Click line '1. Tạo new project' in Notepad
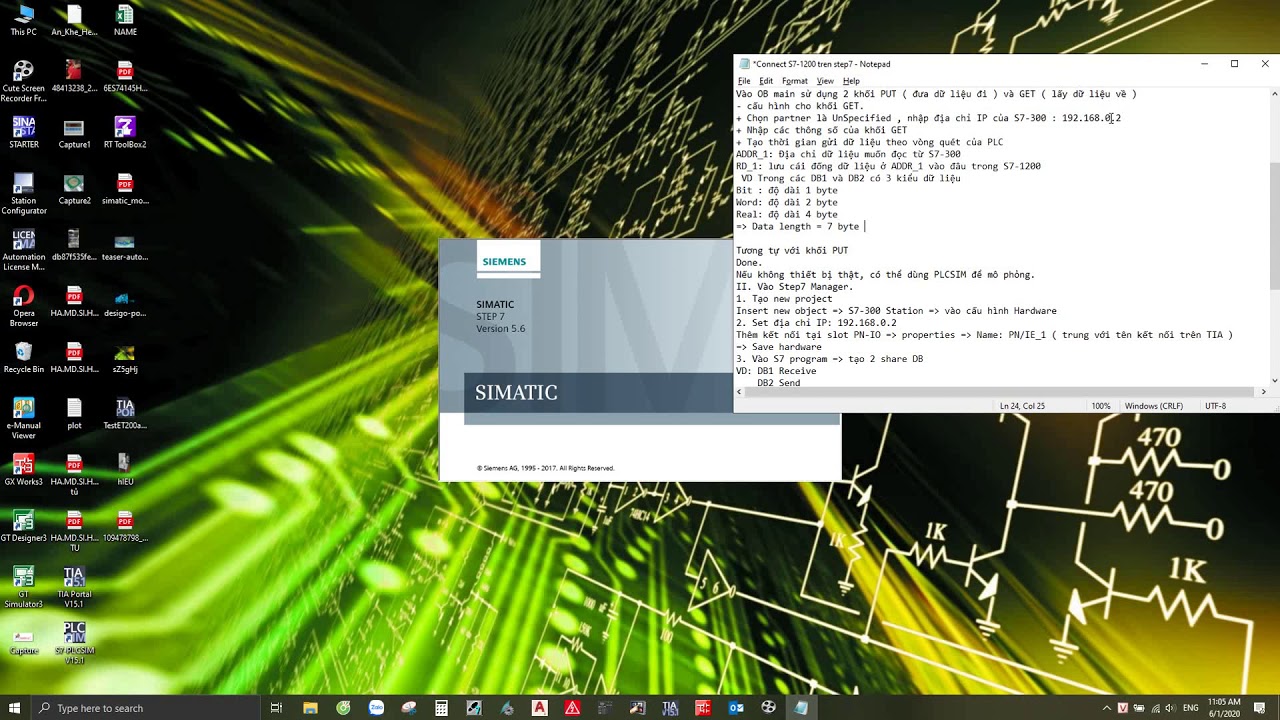 click(x=784, y=299)
